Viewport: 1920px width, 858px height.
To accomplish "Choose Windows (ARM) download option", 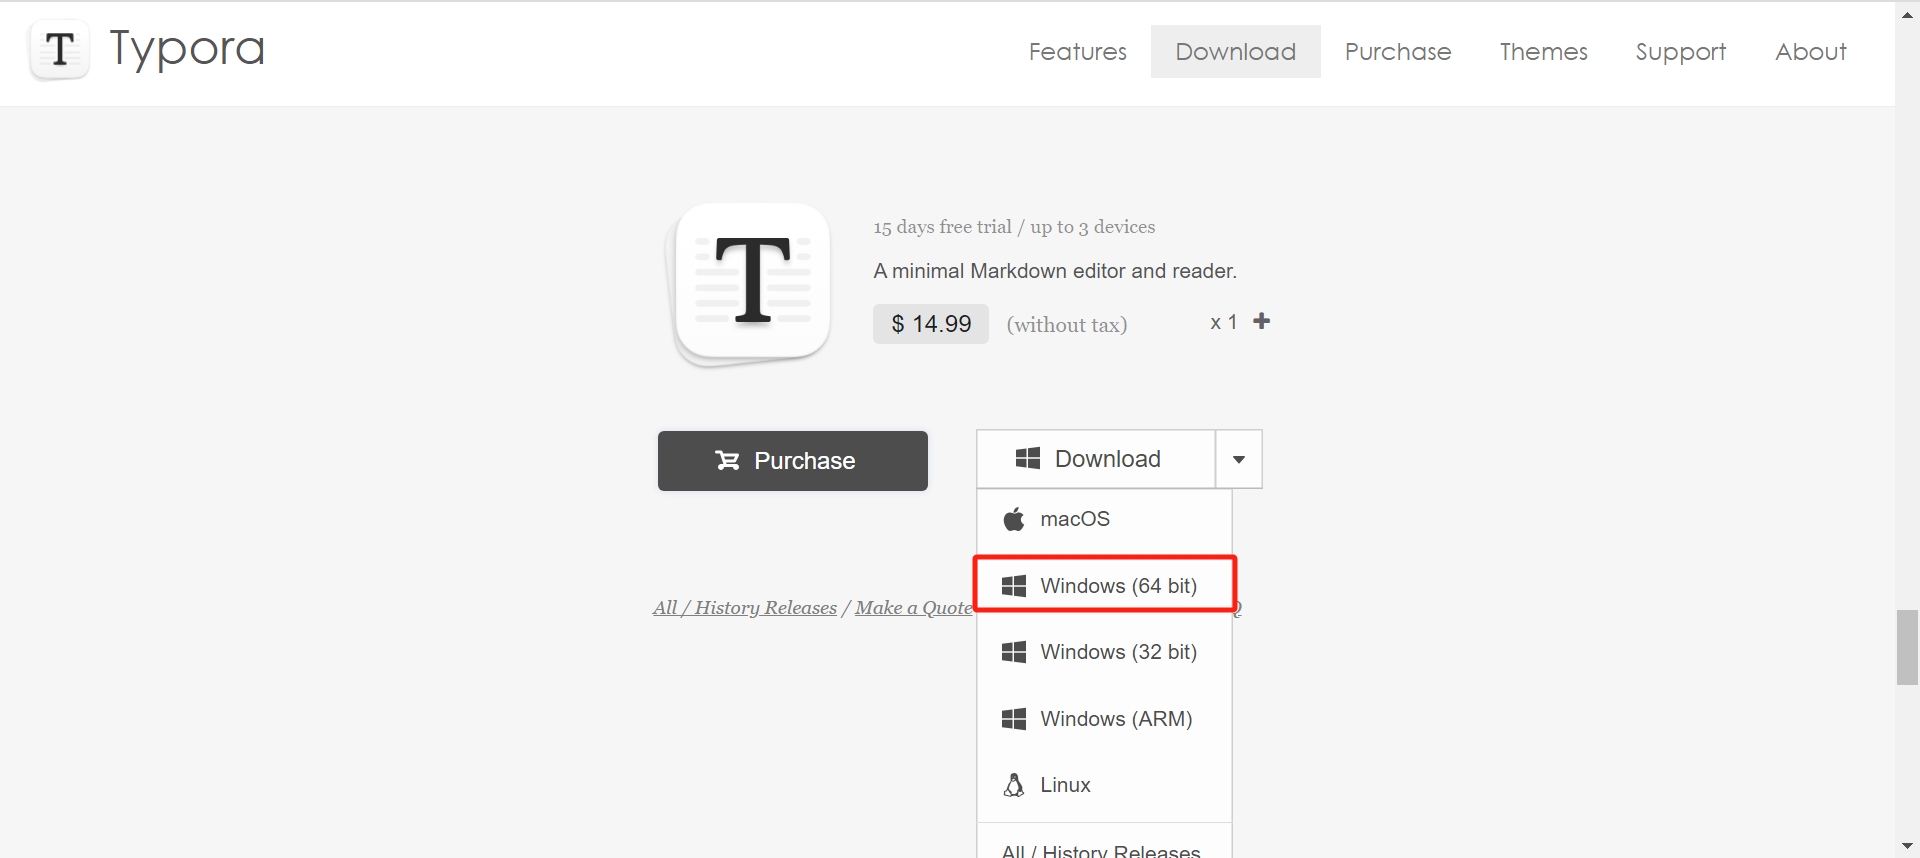I will click(x=1104, y=719).
